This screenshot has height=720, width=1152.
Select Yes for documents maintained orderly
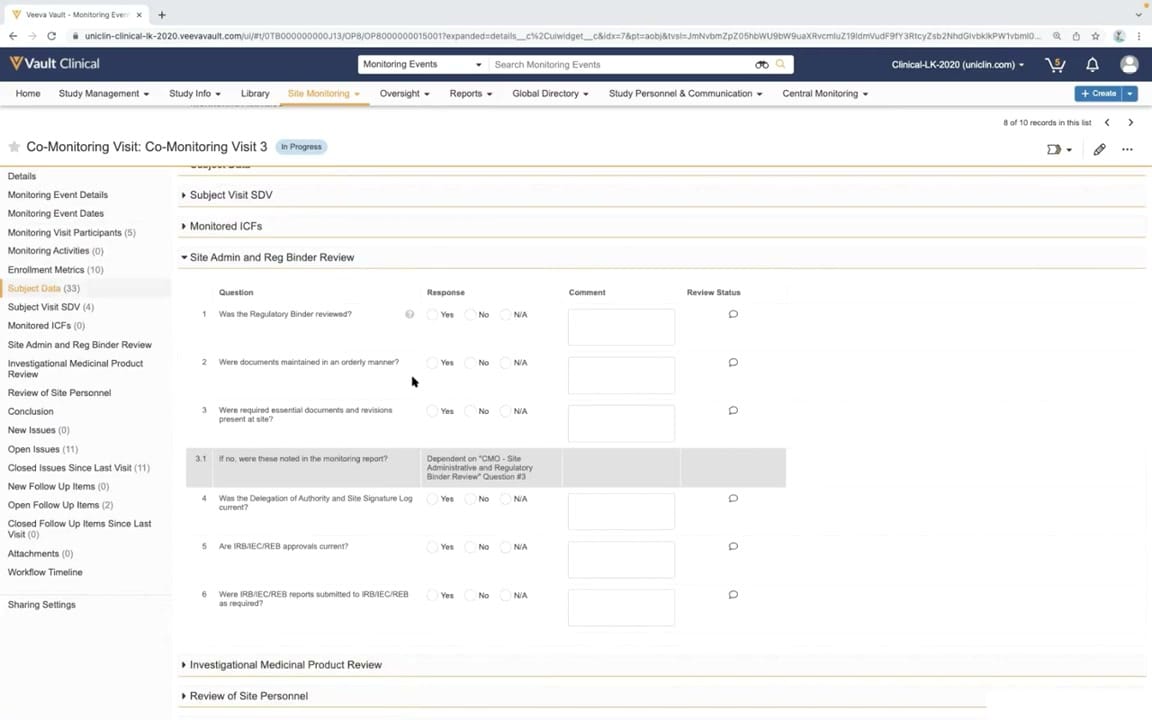(432, 363)
